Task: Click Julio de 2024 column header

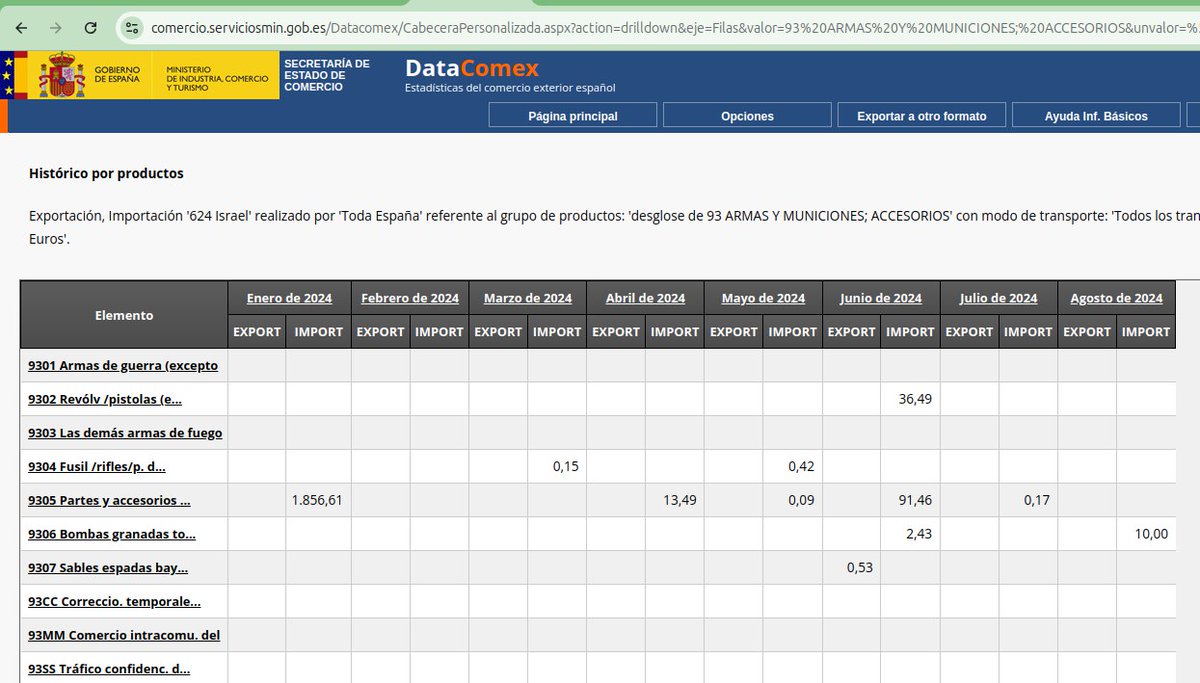Action: [x=999, y=298]
